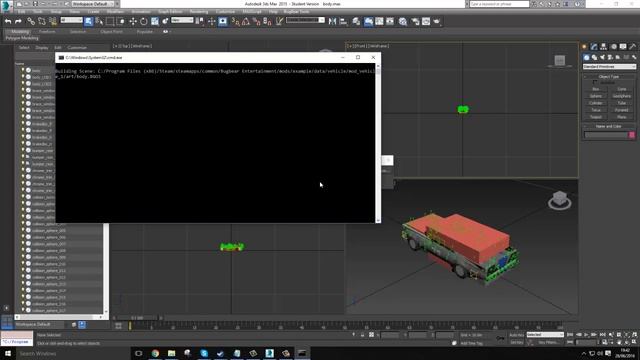This screenshot has height=360, width=640.
Task: Toggle Keyboard Shortcut Override button
Action: pos(222,21)
